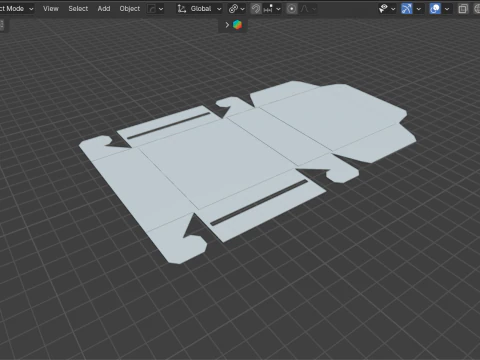Toggle the snap magnet button
This screenshot has width=480, height=360.
[x=256, y=9]
